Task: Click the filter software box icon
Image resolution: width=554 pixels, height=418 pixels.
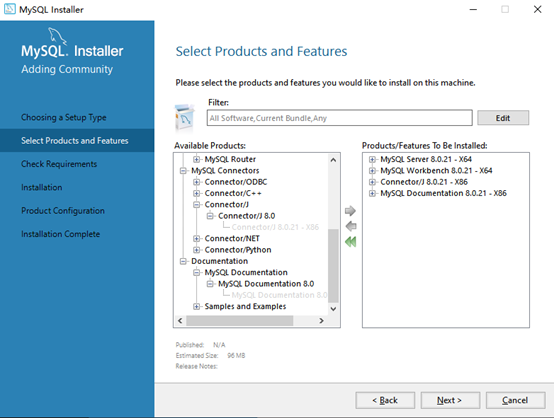Action: tap(185, 117)
